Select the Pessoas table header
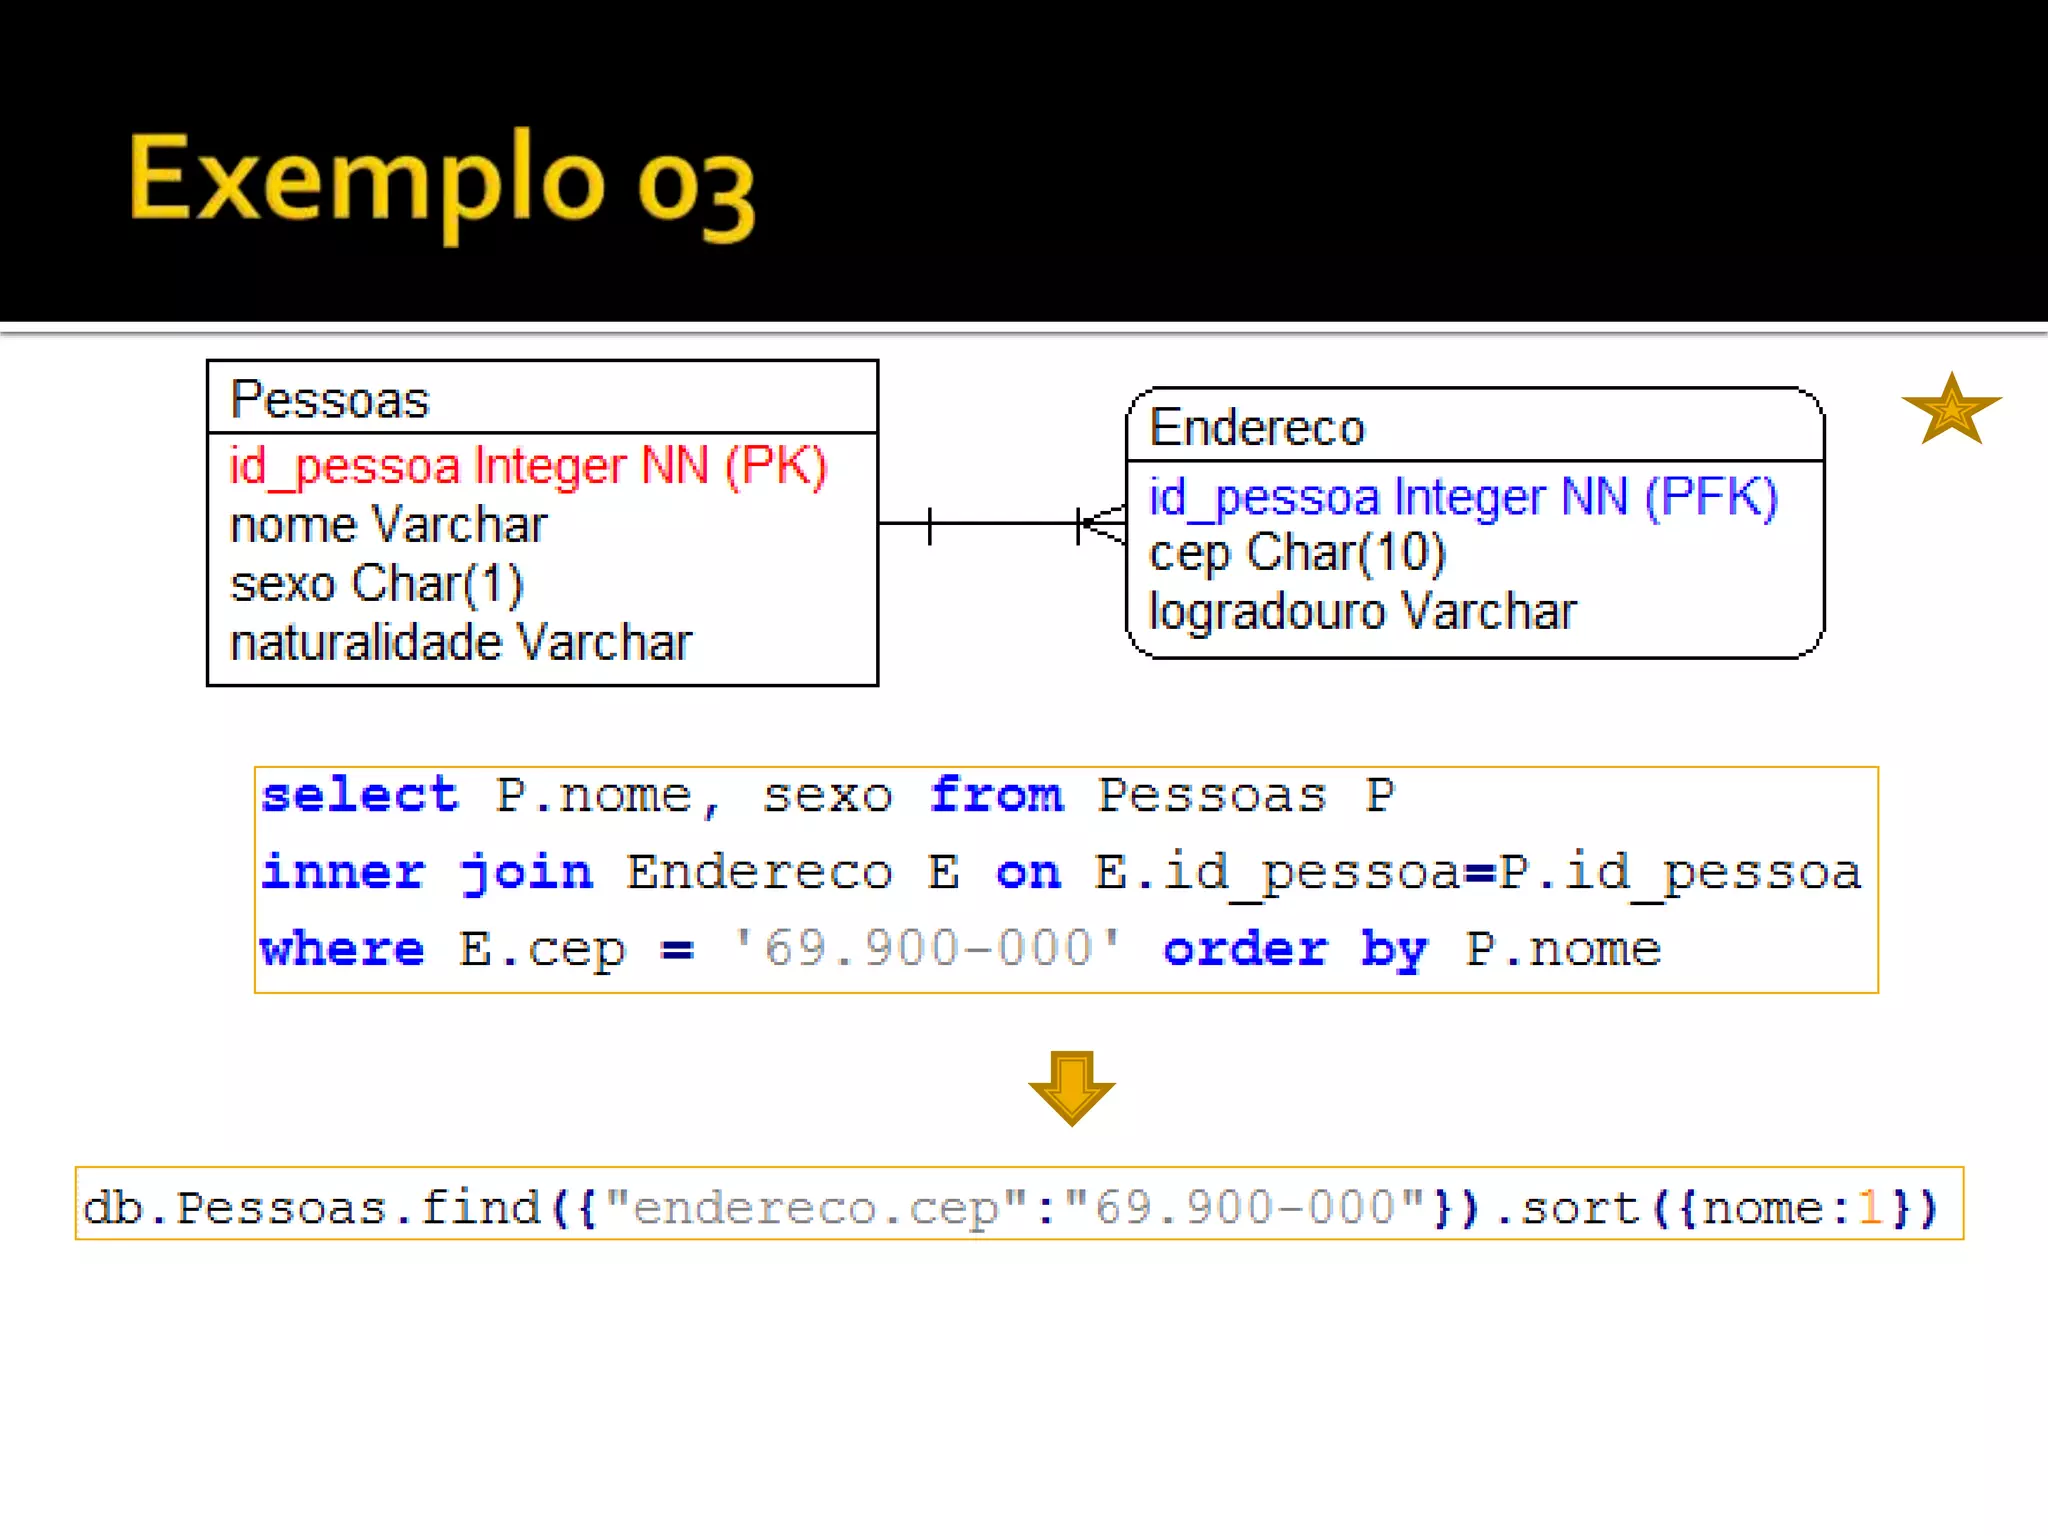2048x1536 pixels. [x=330, y=399]
